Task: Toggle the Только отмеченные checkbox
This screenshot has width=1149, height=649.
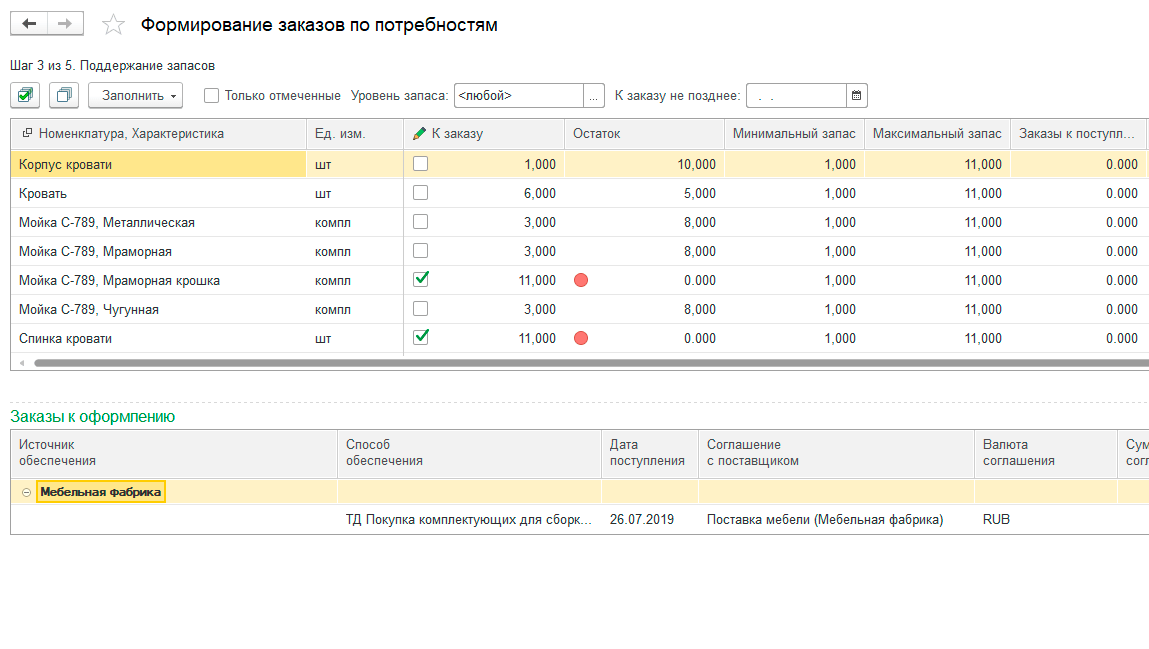Action: (211, 95)
